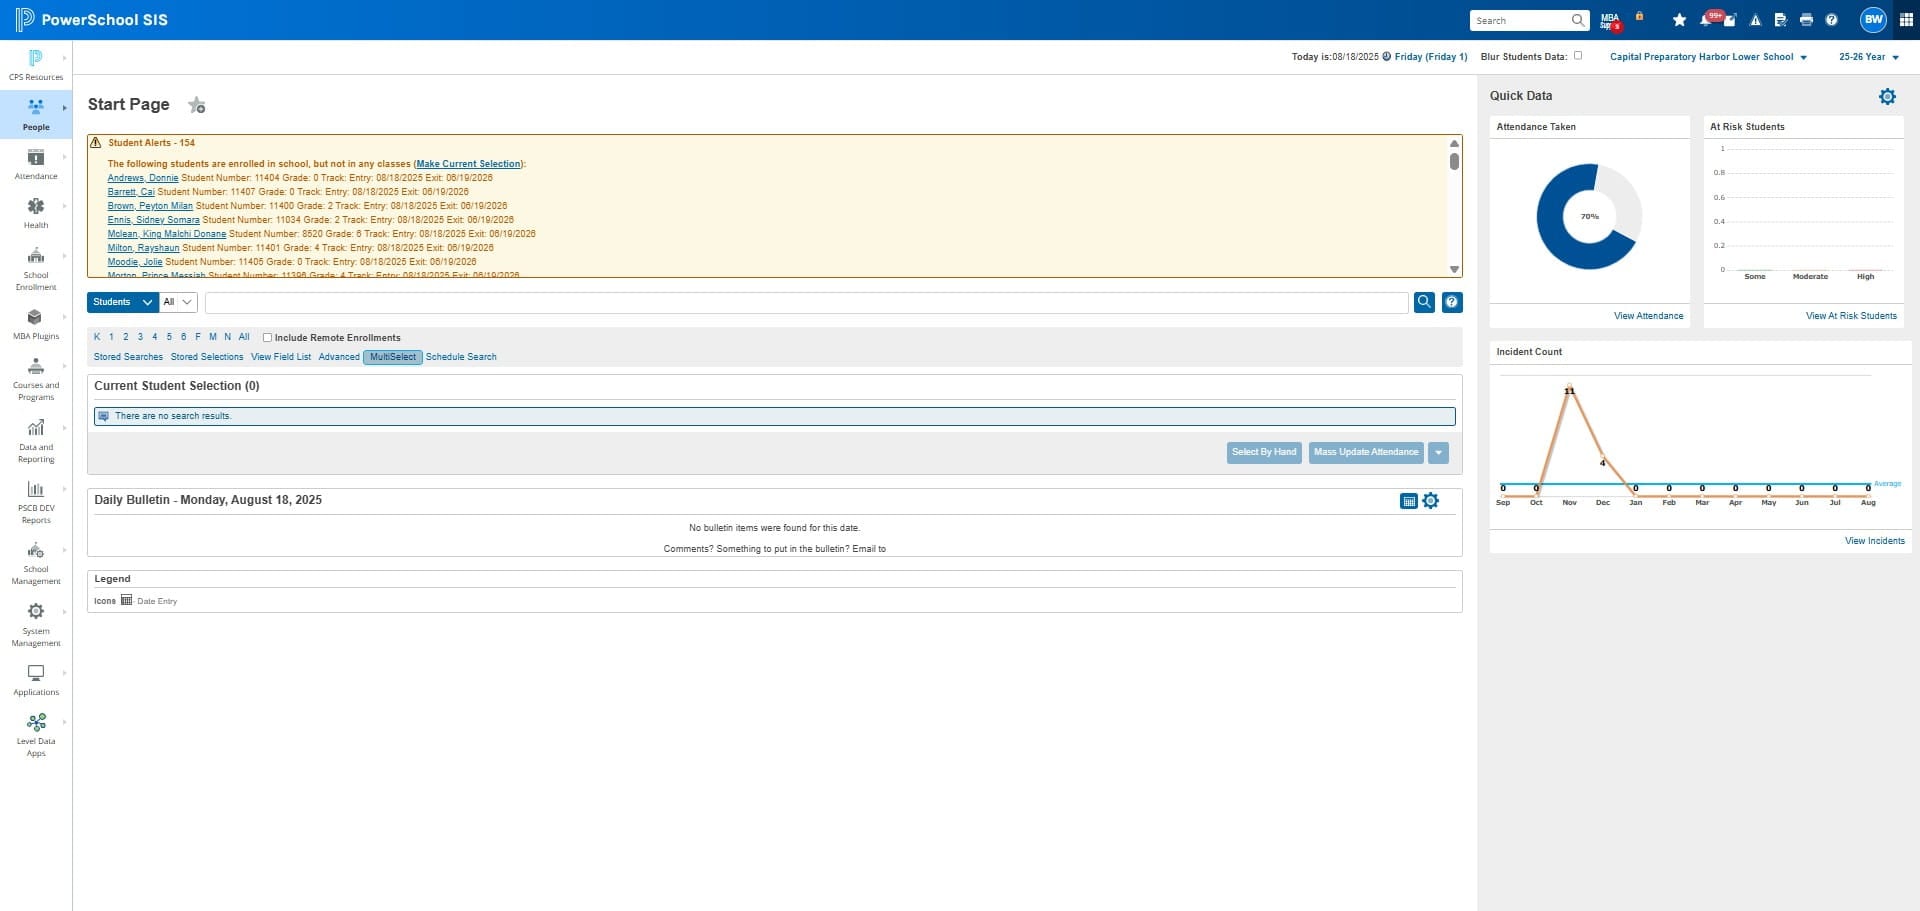Open the alerts warning triangle icon
Viewport: 1920px width, 911px height.
[1755, 20]
